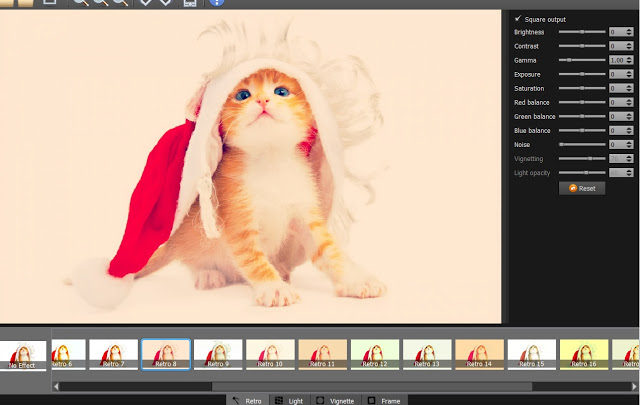The width and height of the screenshot is (640, 405).
Task: Open the Frame tab
Action: 385,400
